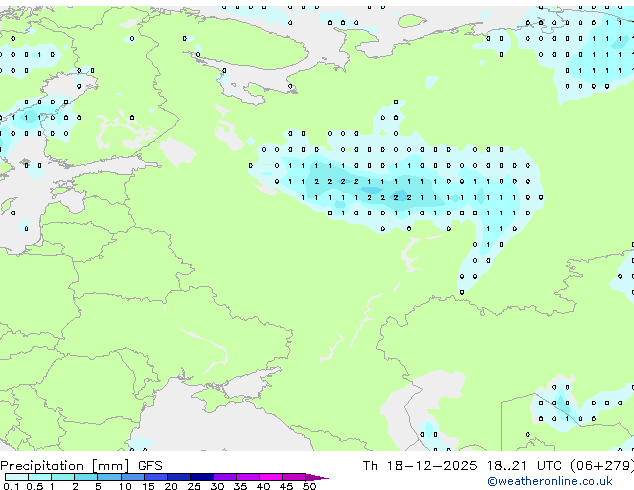Image resolution: width=634 pixels, height=490 pixels.
Task: Click the violet swatch between 35 and 40
Action: pos(248,477)
